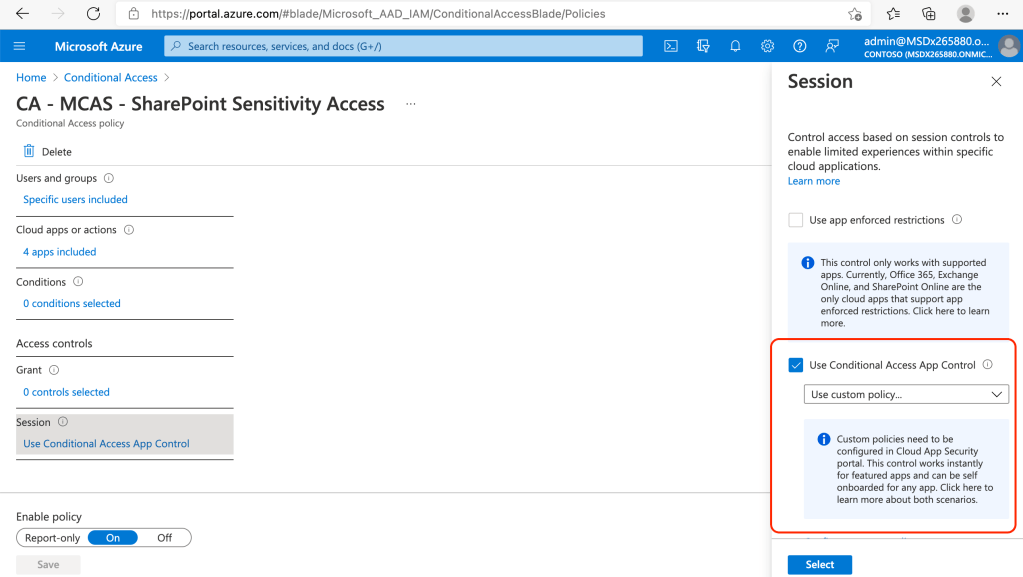Open the Directories and subscriptions filter
This screenshot has height=577, width=1023.
pos(703,46)
